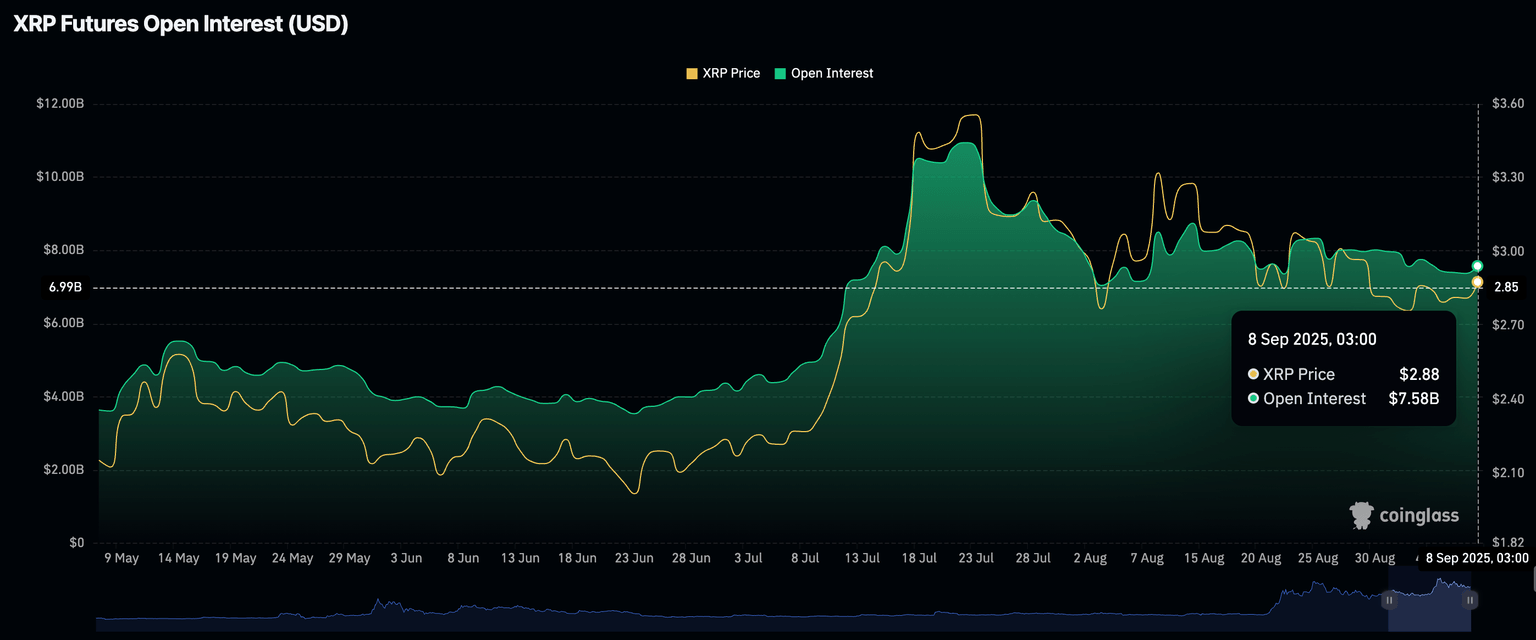
Task: Click the yellow XRP Price legend swatch
Action: [691, 73]
